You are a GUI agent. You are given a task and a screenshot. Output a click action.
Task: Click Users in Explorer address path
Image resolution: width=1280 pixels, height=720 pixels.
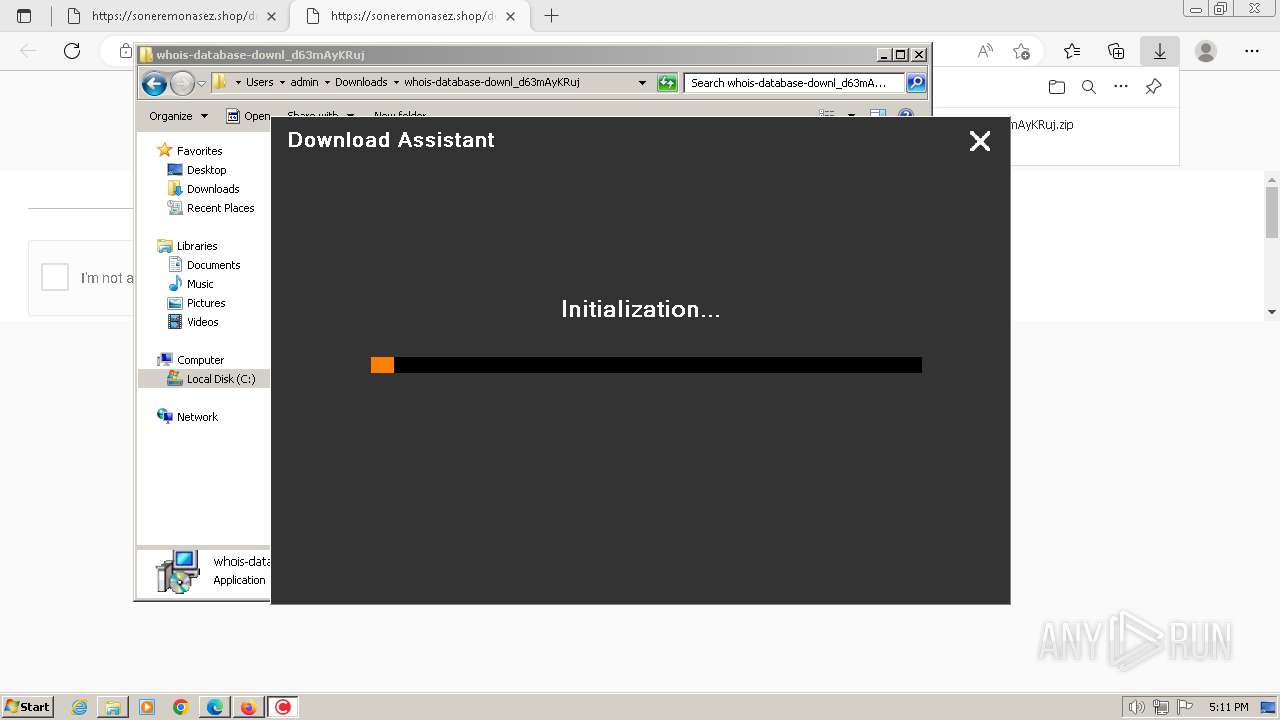259,82
